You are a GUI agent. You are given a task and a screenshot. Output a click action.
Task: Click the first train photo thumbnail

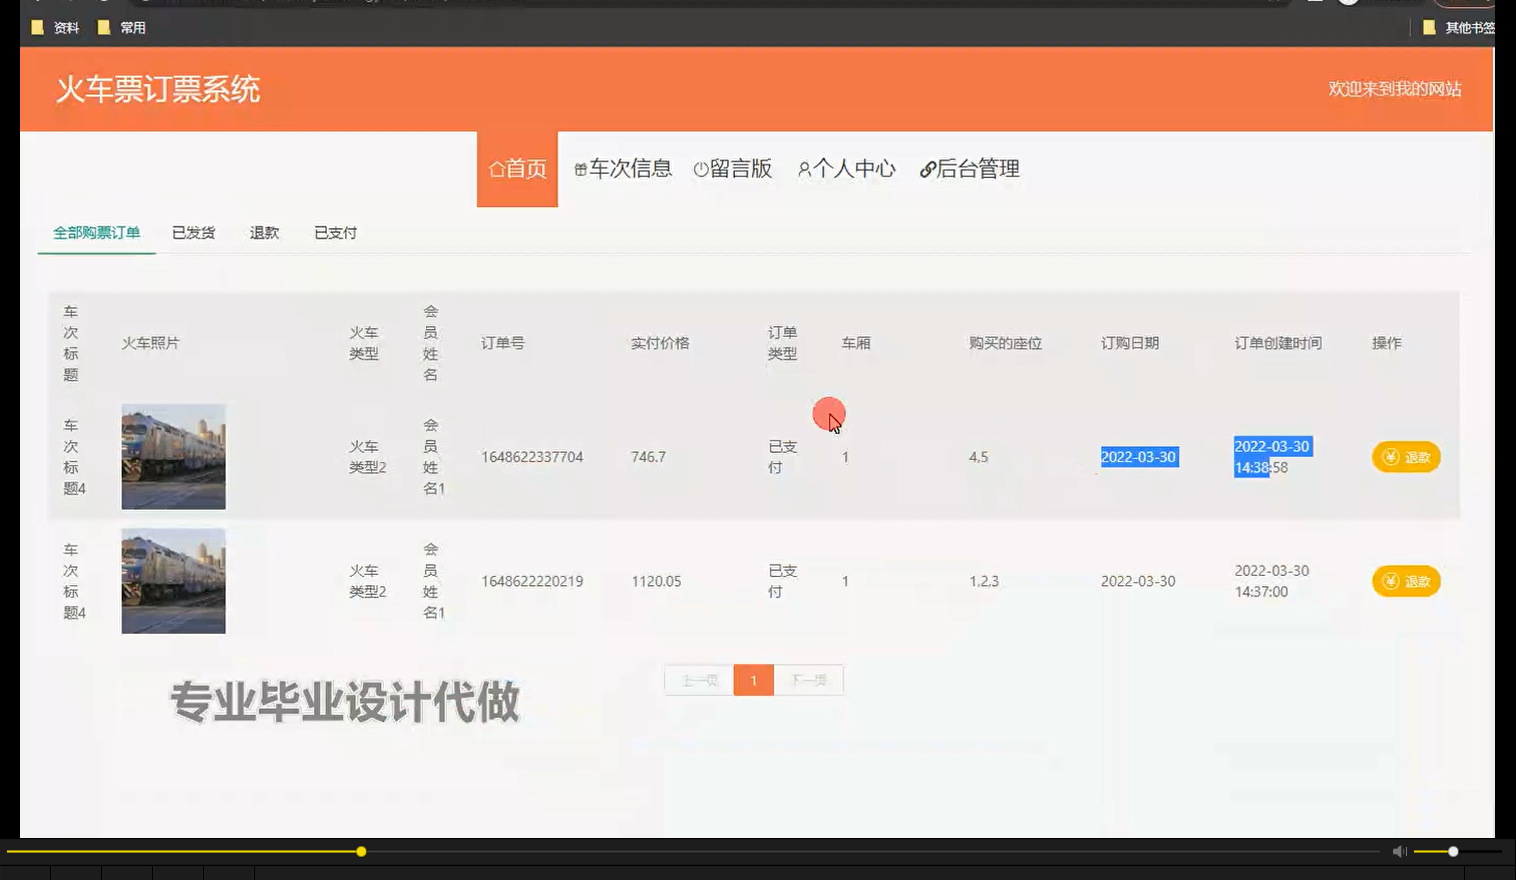click(x=173, y=456)
